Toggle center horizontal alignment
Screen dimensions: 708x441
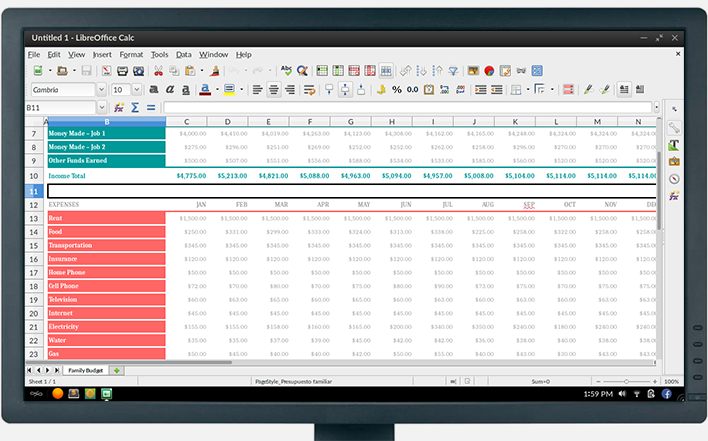(x=273, y=90)
